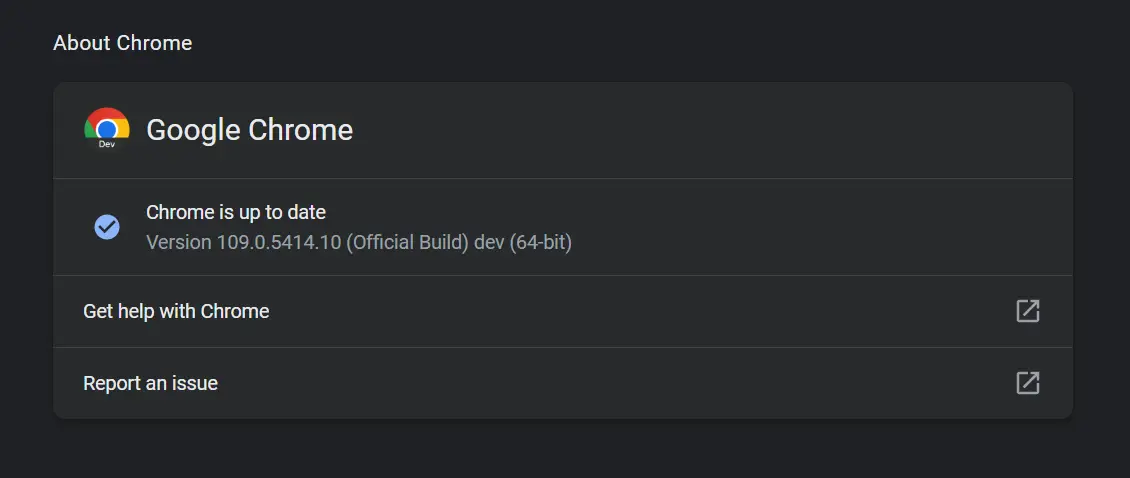
Task: Click the word Google in product title
Action: (193, 130)
